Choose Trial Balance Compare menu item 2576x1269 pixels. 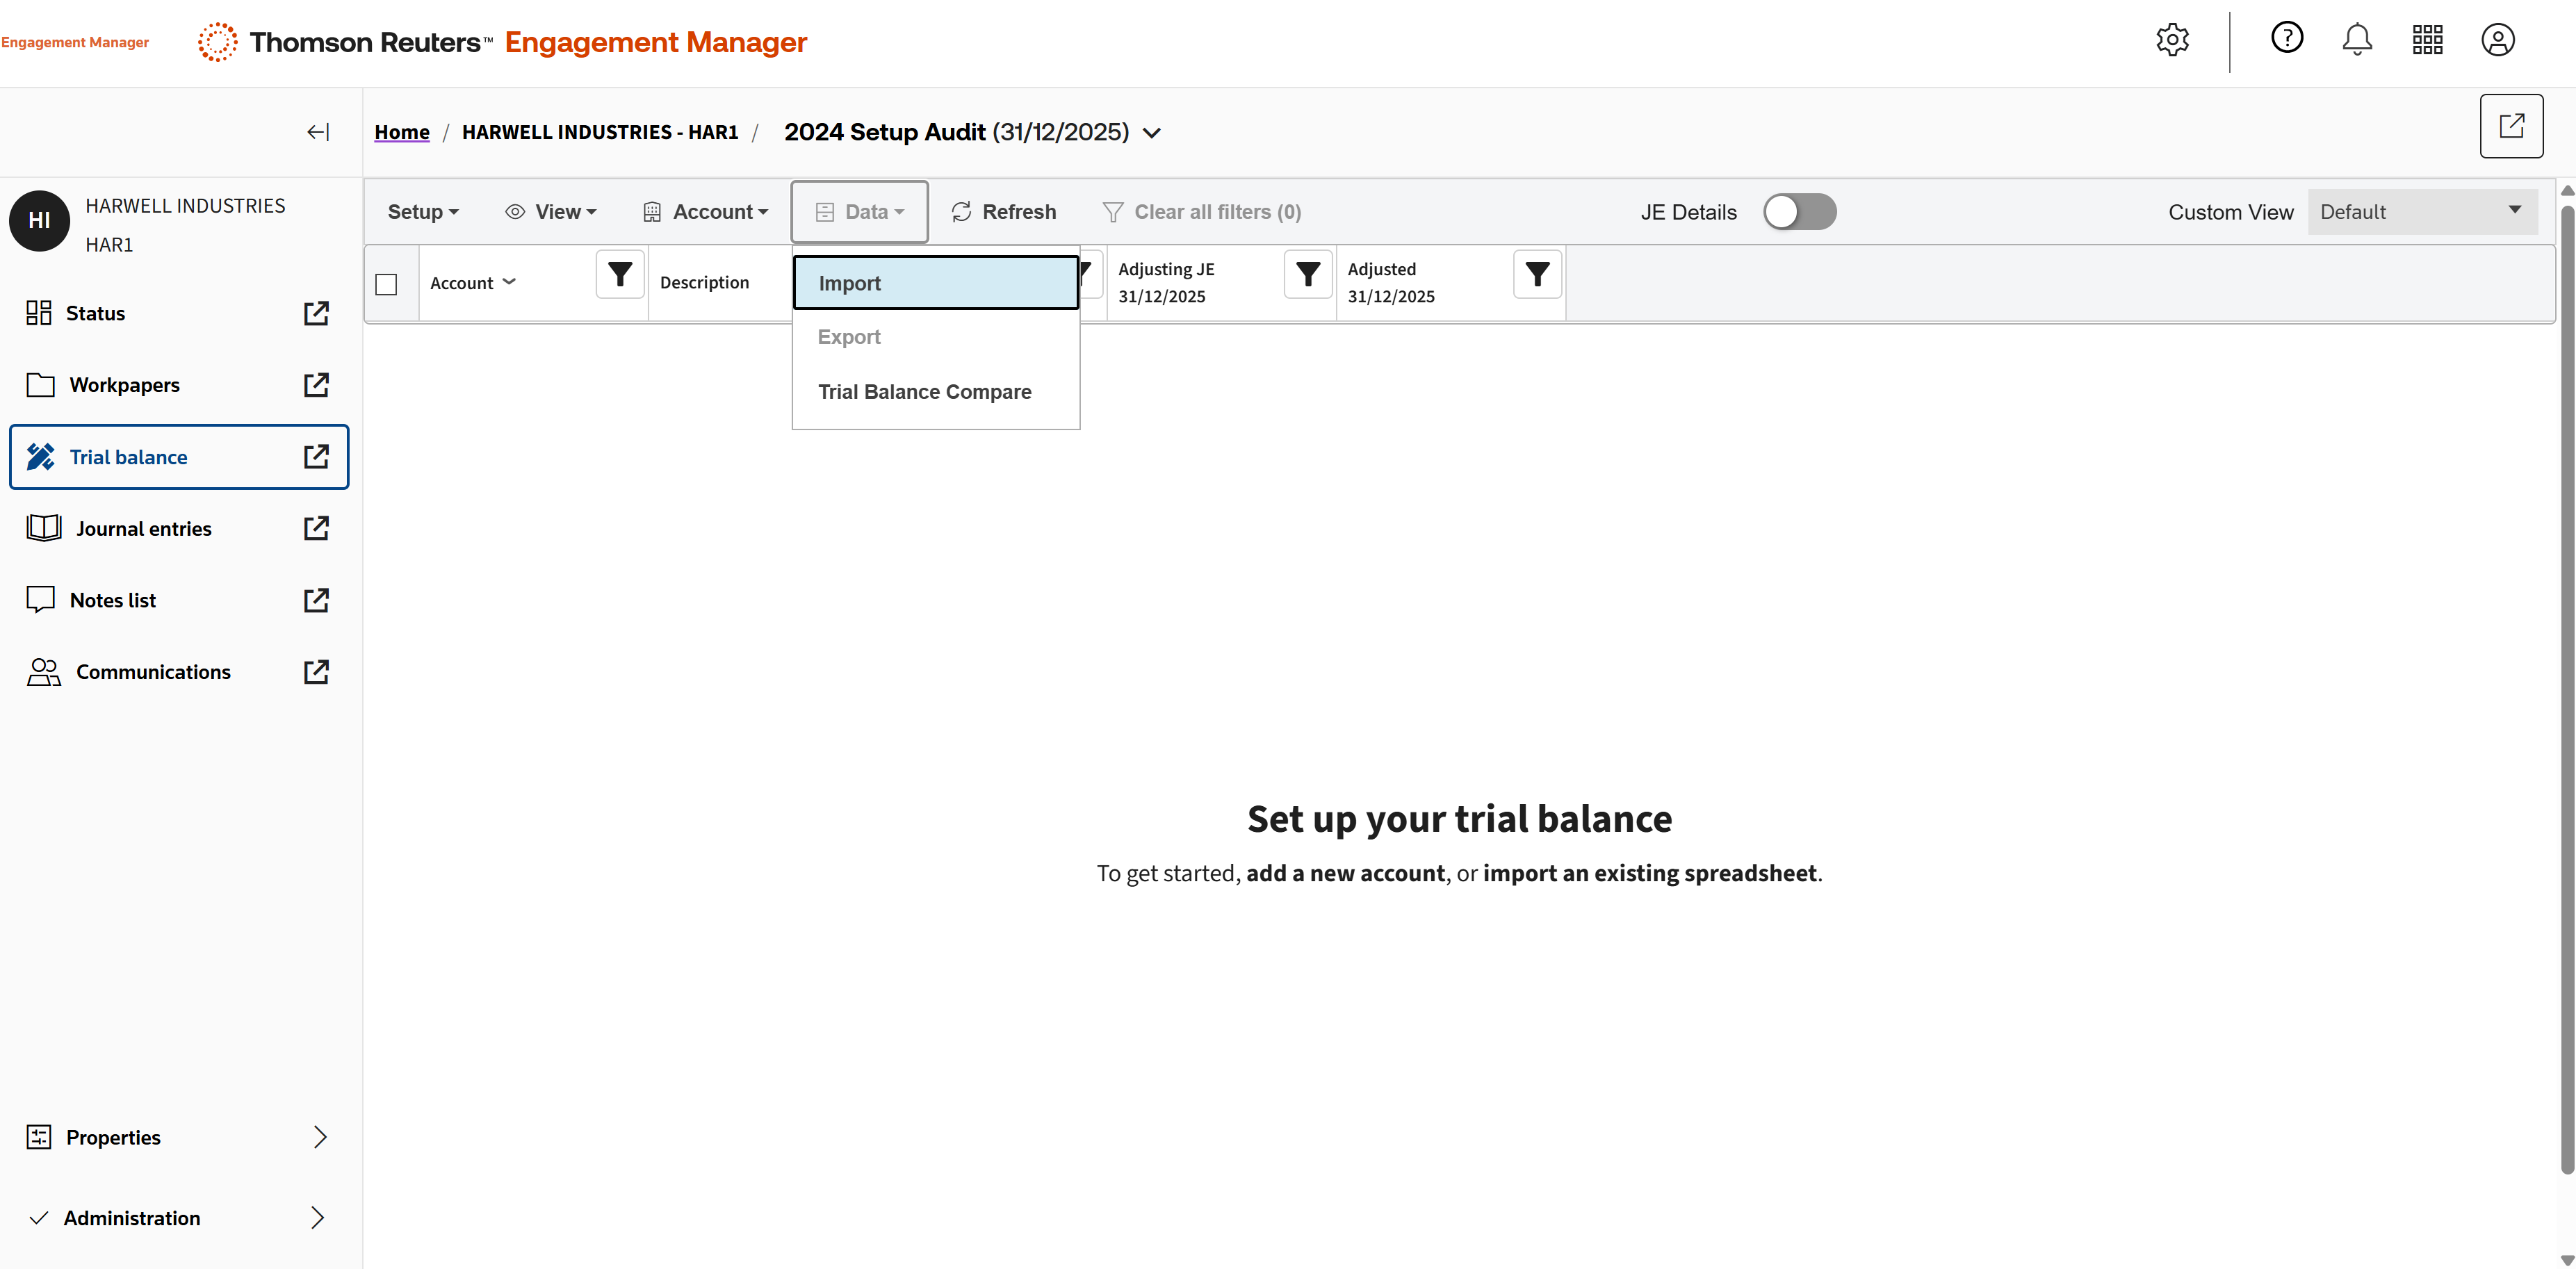(x=924, y=392)
